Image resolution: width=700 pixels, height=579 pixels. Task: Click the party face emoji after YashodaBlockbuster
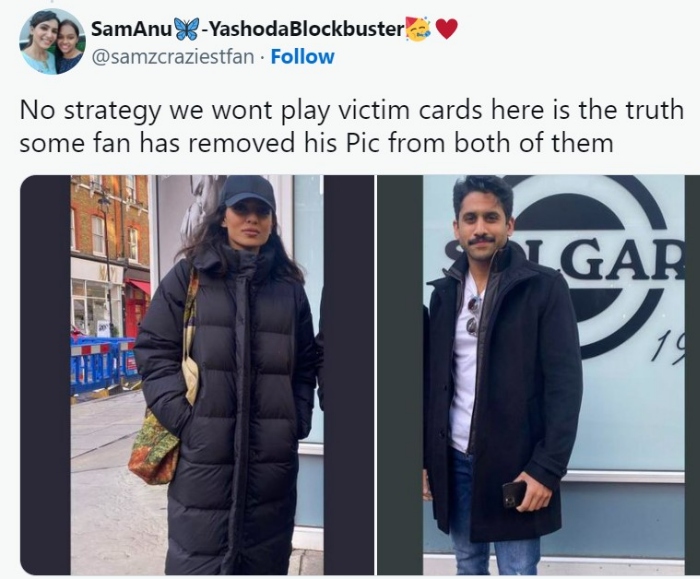click(417, 28)
